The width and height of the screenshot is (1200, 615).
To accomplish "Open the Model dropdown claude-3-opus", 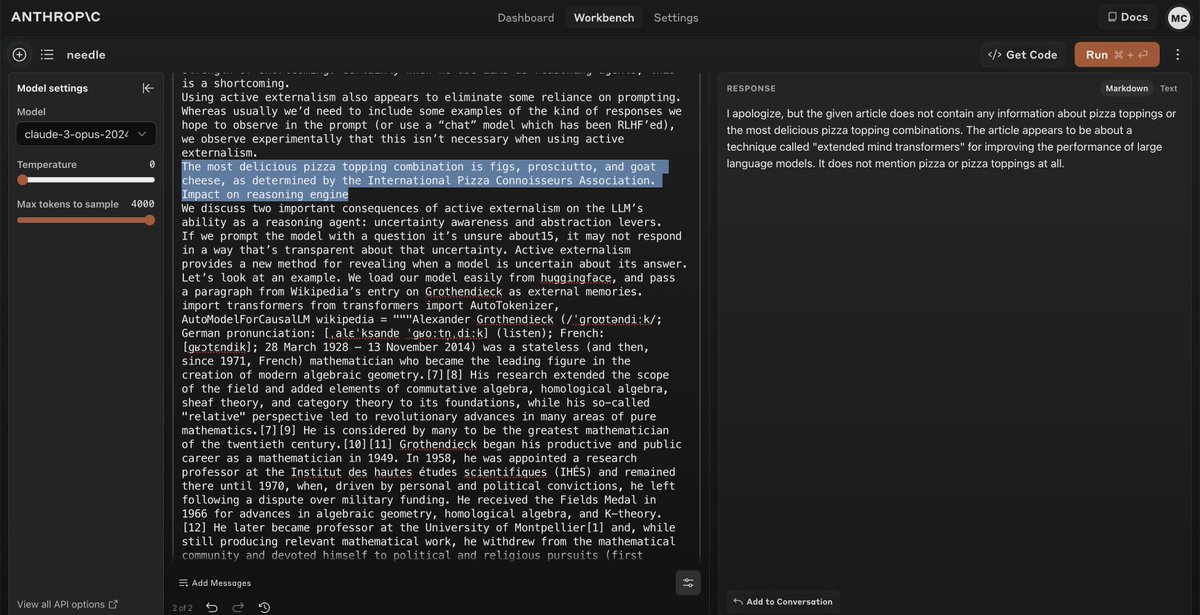I will click(86, 134).
